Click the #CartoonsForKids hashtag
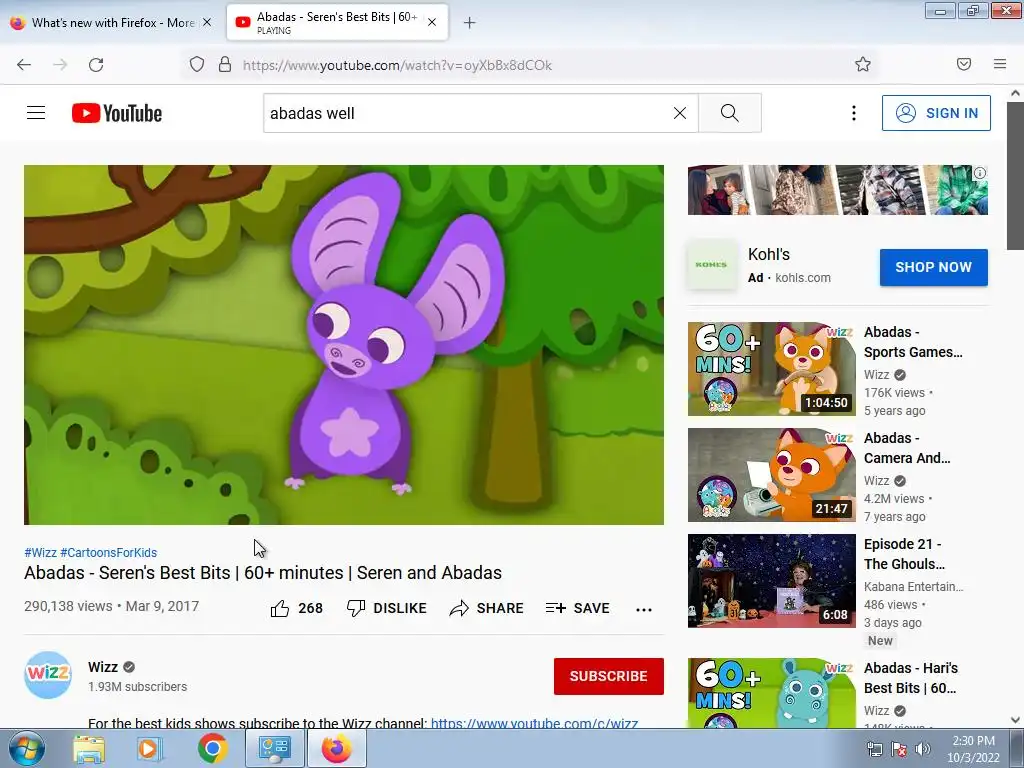The image size is (1024, 768). (x=108, y=552)
